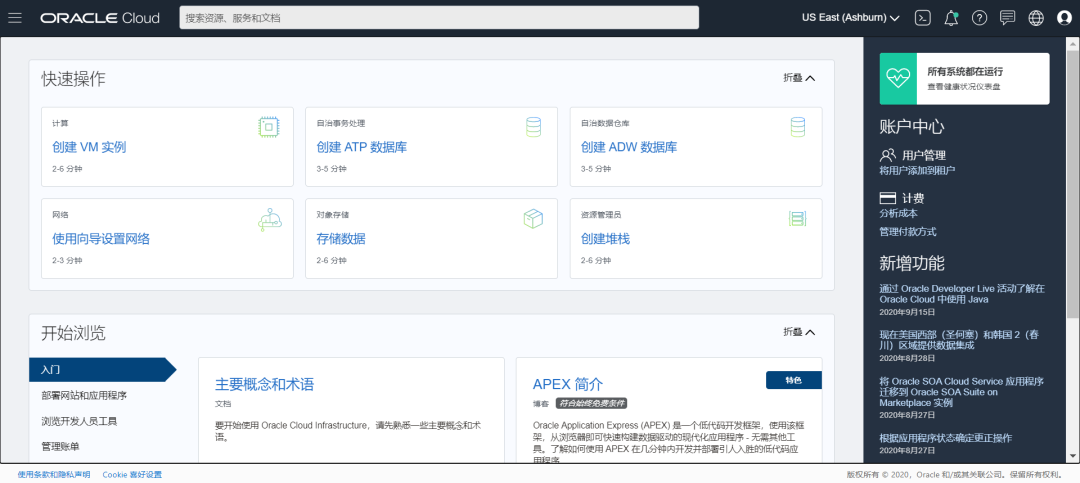Image resolution: width=1080 pixels, height=483 pixels.
Task: Click 使用条款和隐私声明 footer link
Action: [54, 475]
